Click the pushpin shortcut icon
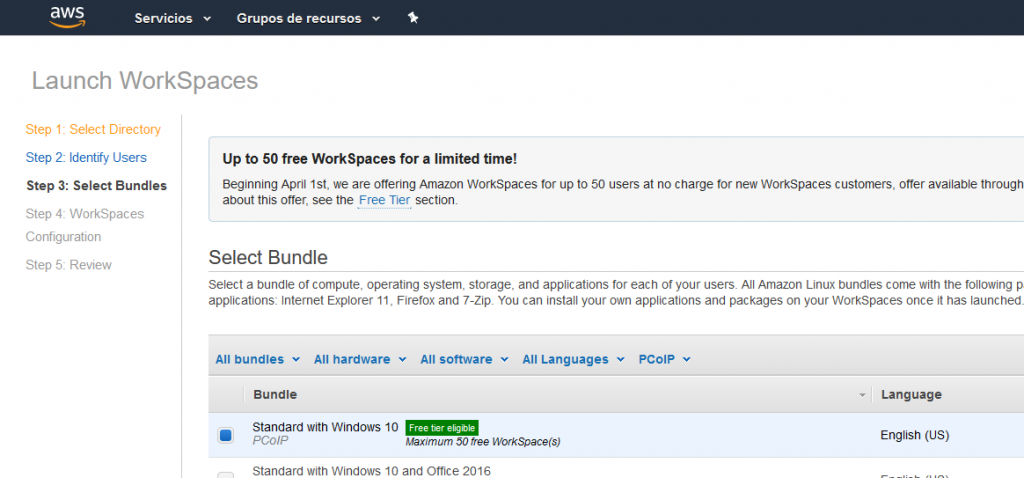1024x478 pixels. [413, 18]
